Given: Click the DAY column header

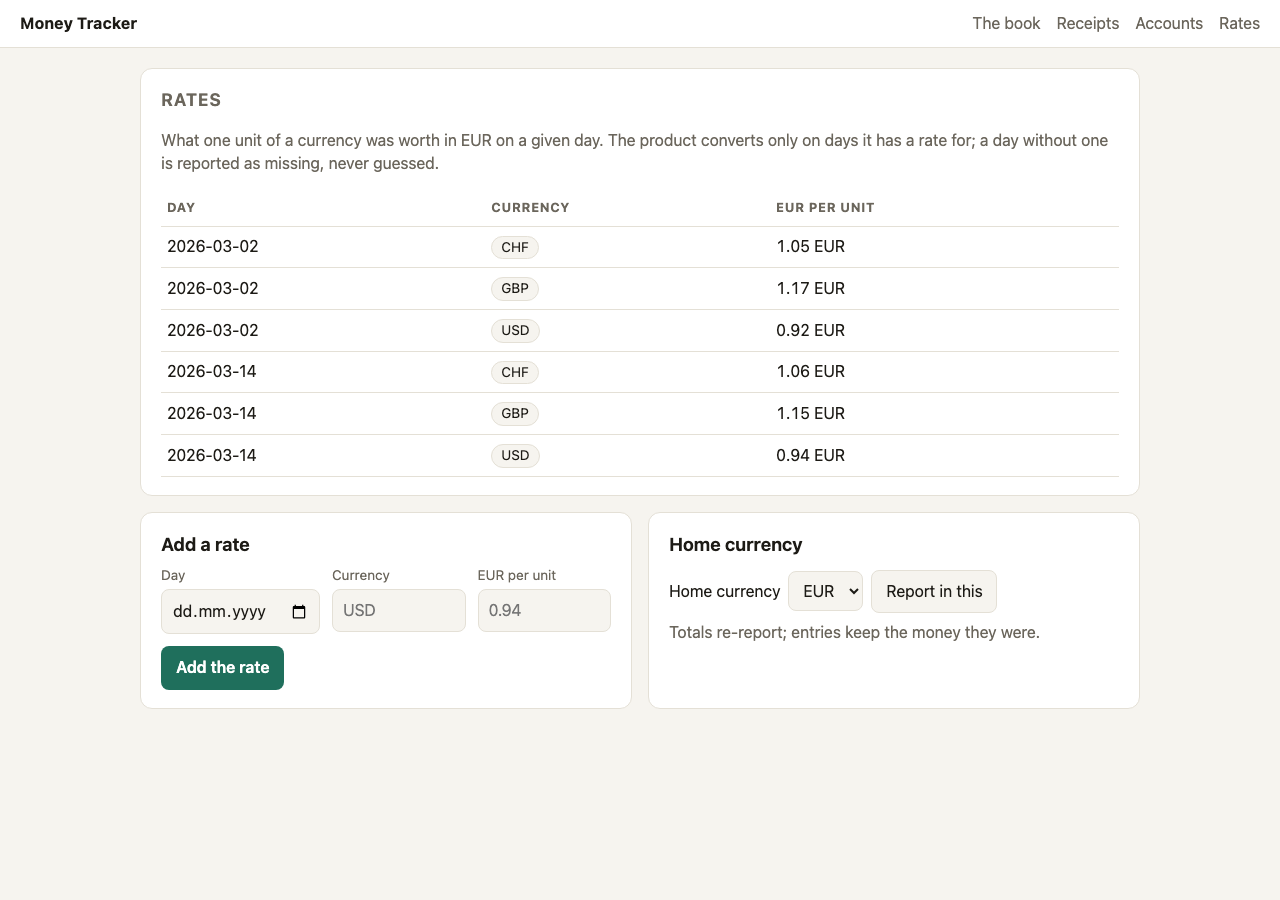Looking at the screenshot, I should click(x=181, y=208).
